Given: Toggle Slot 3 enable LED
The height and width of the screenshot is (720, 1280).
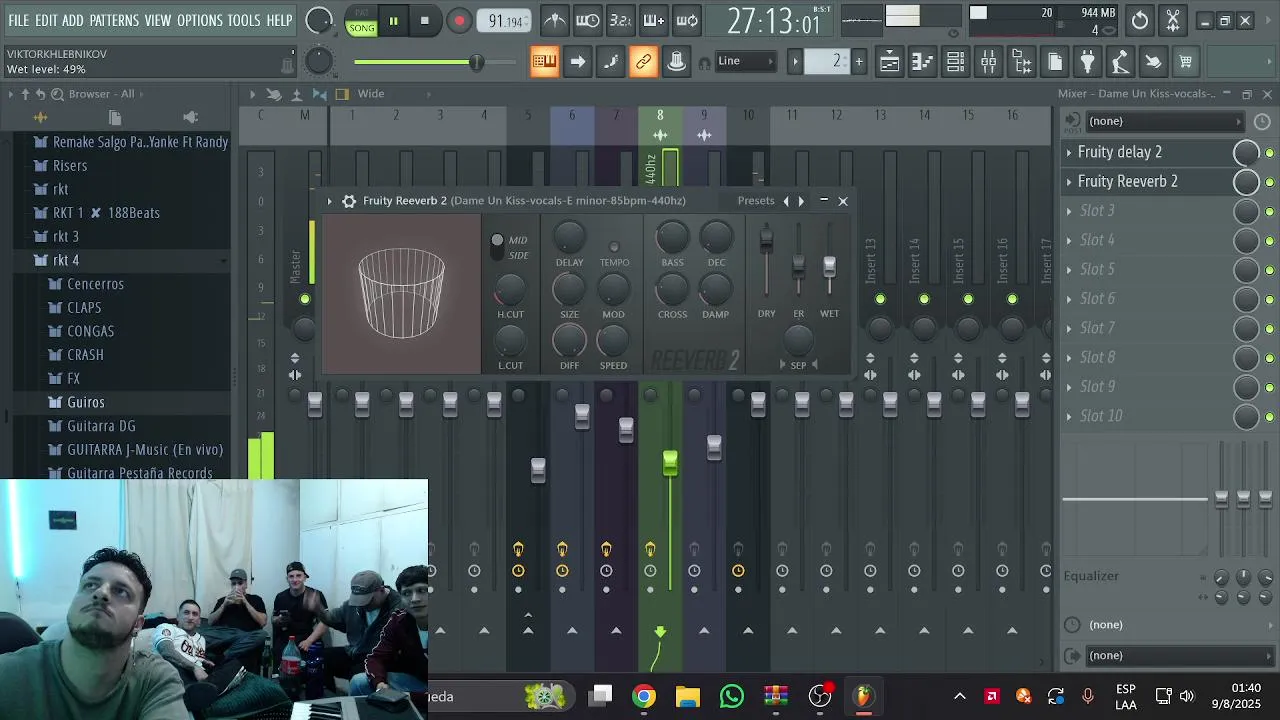Looking at the screenshot, I should pos(1270,212).
